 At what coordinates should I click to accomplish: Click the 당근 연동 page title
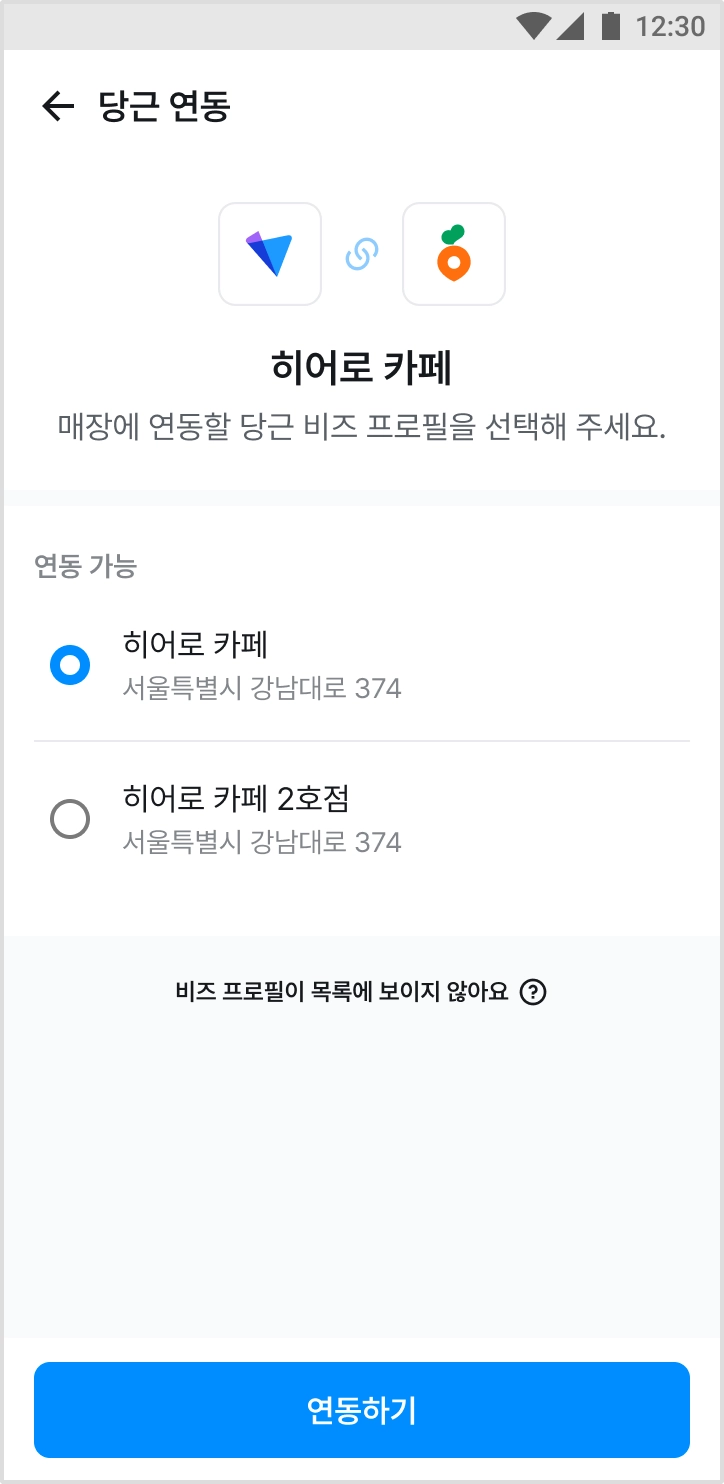165,106
